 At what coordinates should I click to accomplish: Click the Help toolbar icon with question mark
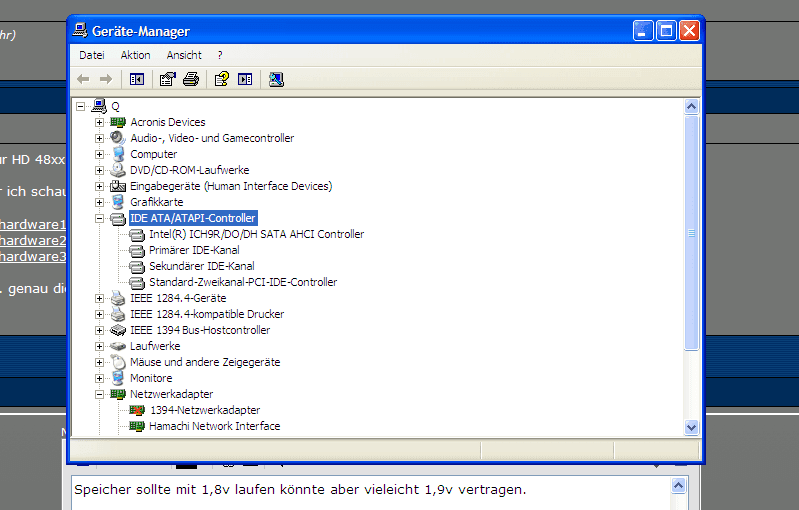(222, 79)
